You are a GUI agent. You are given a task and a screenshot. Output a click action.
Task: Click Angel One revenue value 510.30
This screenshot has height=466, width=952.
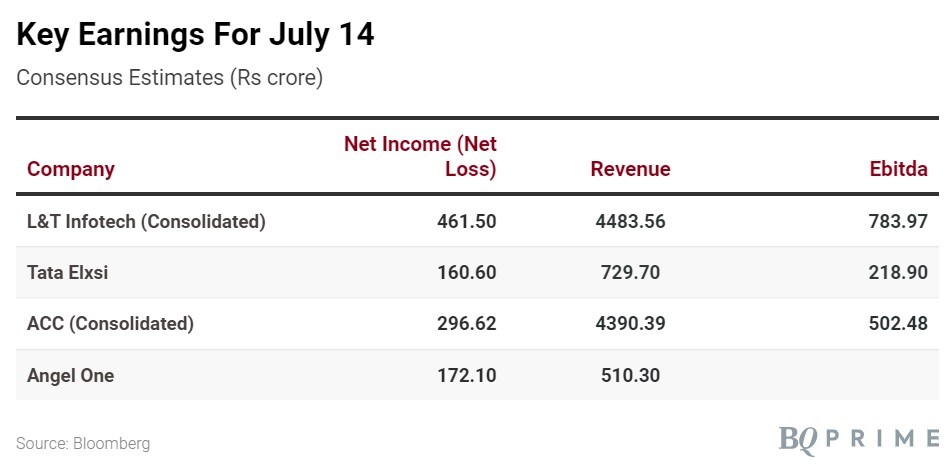pos(630,376)
